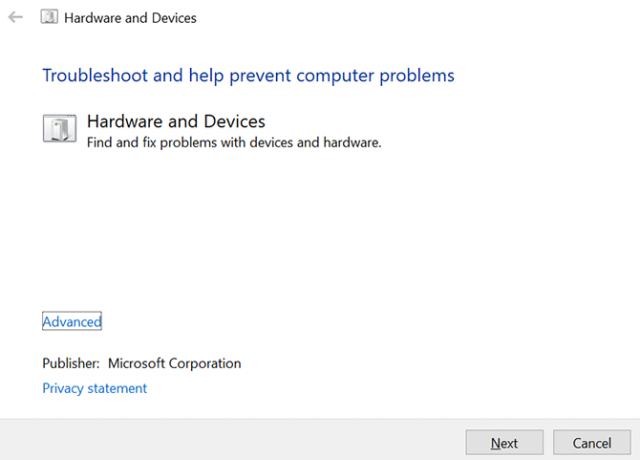
Task: Focus the Advanced link with dotted outline
Action: [72, 321]
